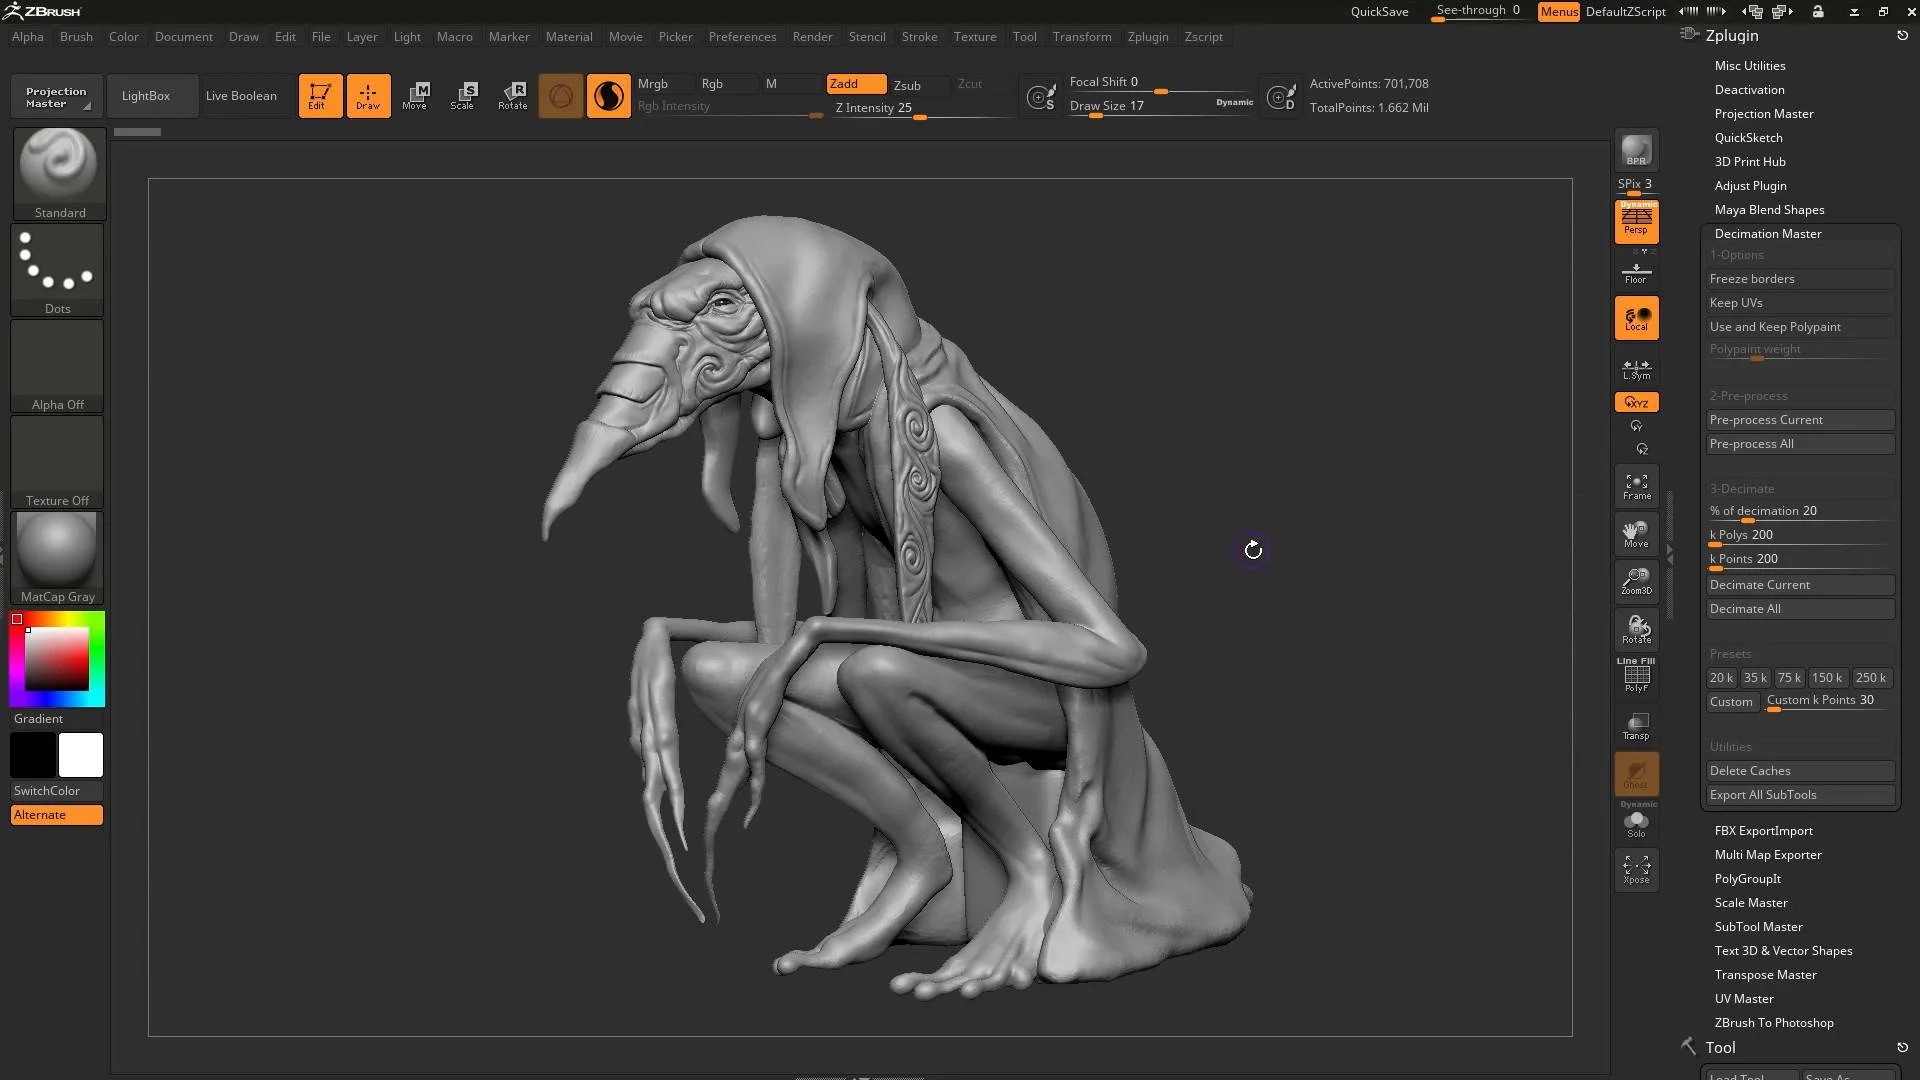
Task: Toggle PolyF Line Fill display
Action: point(1636,676)
